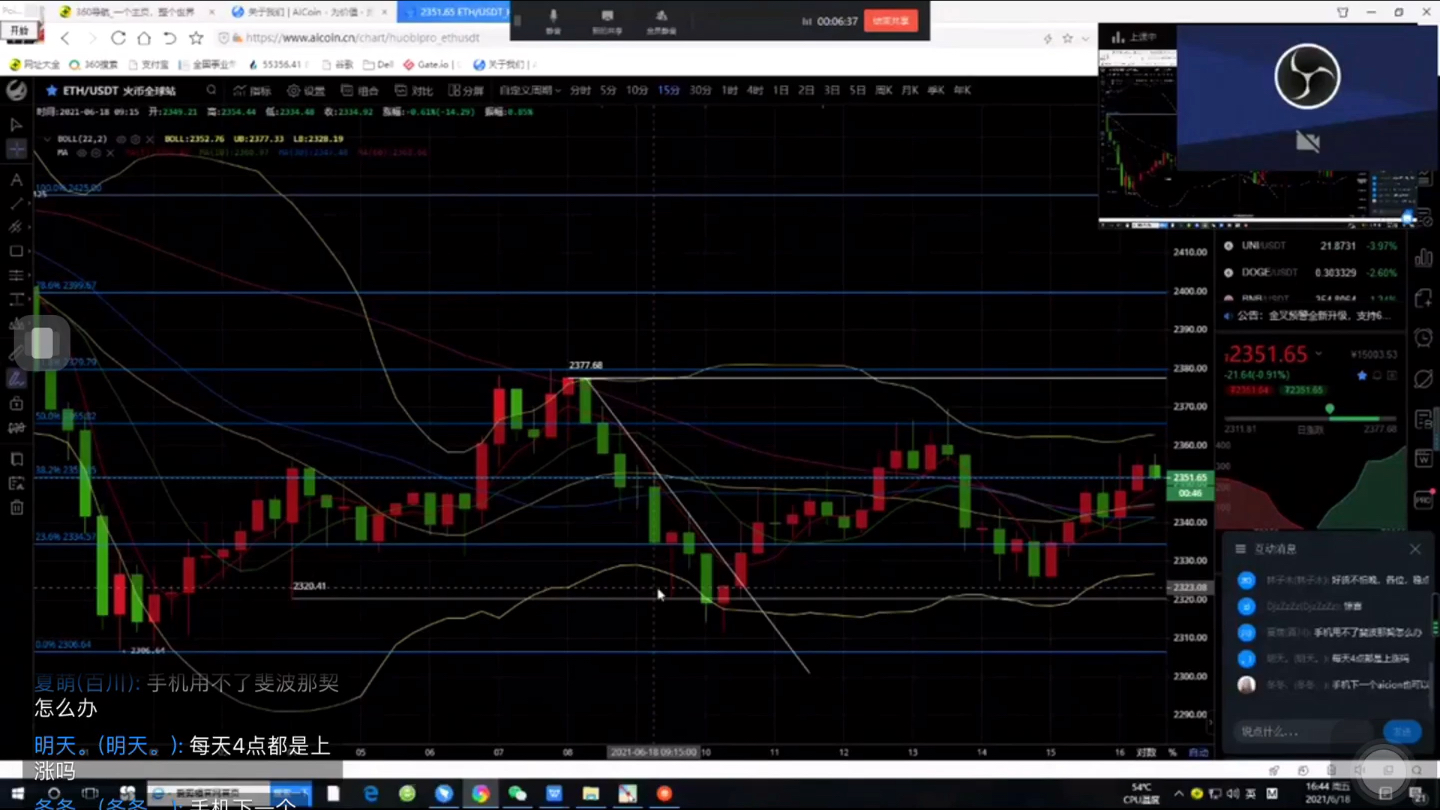The width and height of the screenshot is (1440, 810).
Task: Toggle BOLL indicator visibility eye
Action: (x=121, y=139)
